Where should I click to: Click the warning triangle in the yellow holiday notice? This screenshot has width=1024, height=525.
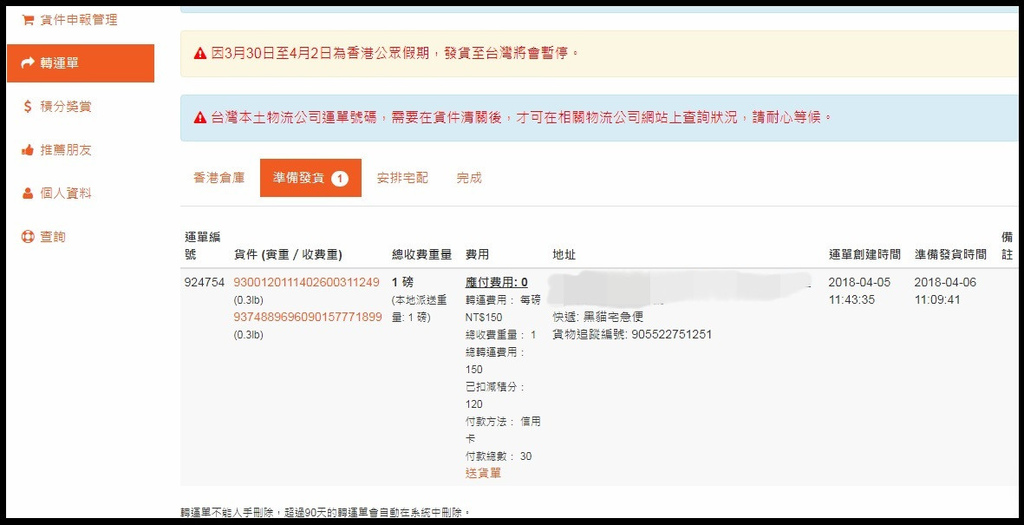(200, 53)
